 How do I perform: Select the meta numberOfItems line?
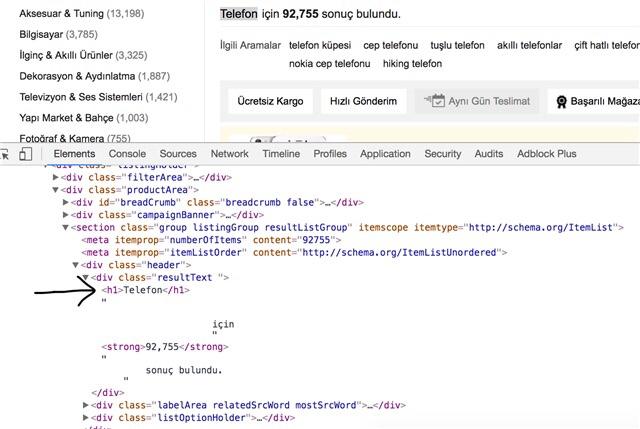pos(211,240)
